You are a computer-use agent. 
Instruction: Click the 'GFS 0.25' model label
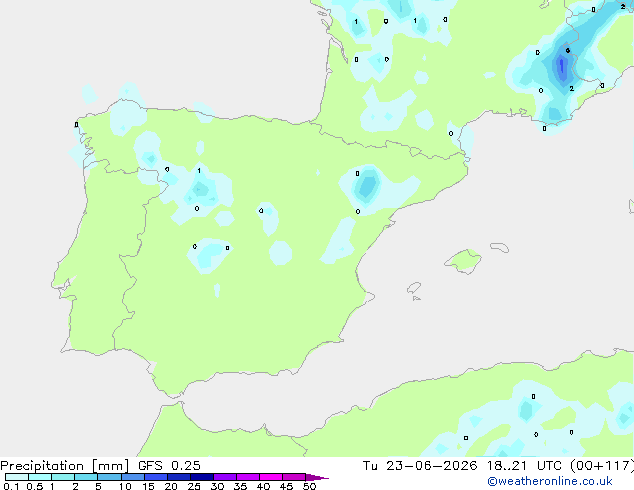(169, 466)
